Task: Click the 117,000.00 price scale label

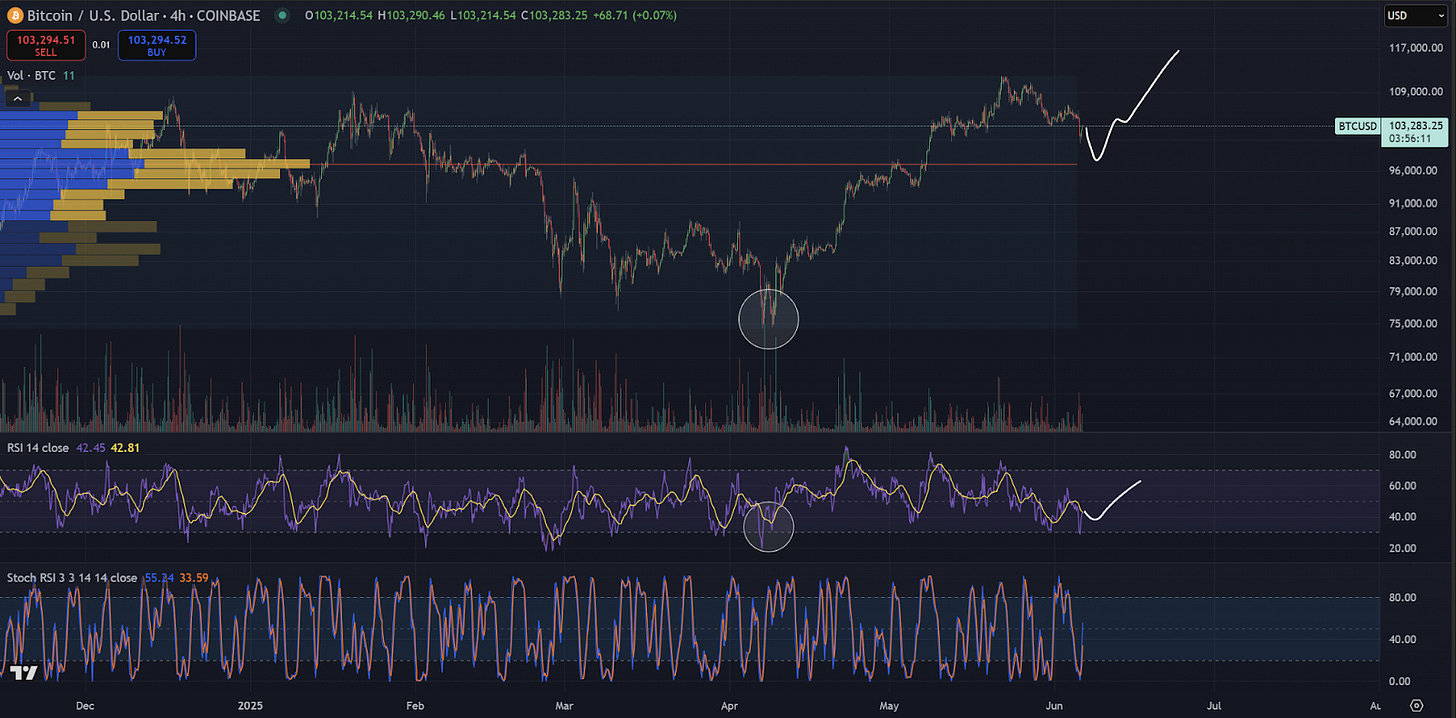Action: 1414,48
